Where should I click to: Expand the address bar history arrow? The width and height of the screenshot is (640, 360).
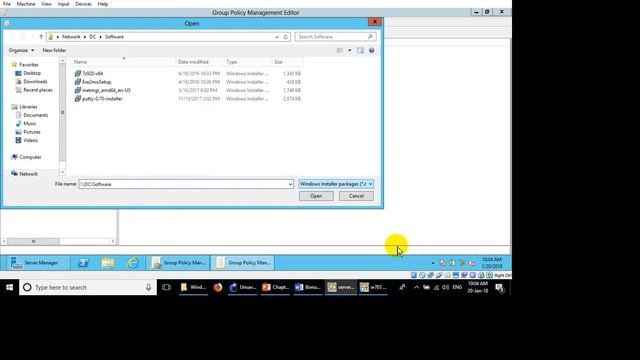point(277,37)
